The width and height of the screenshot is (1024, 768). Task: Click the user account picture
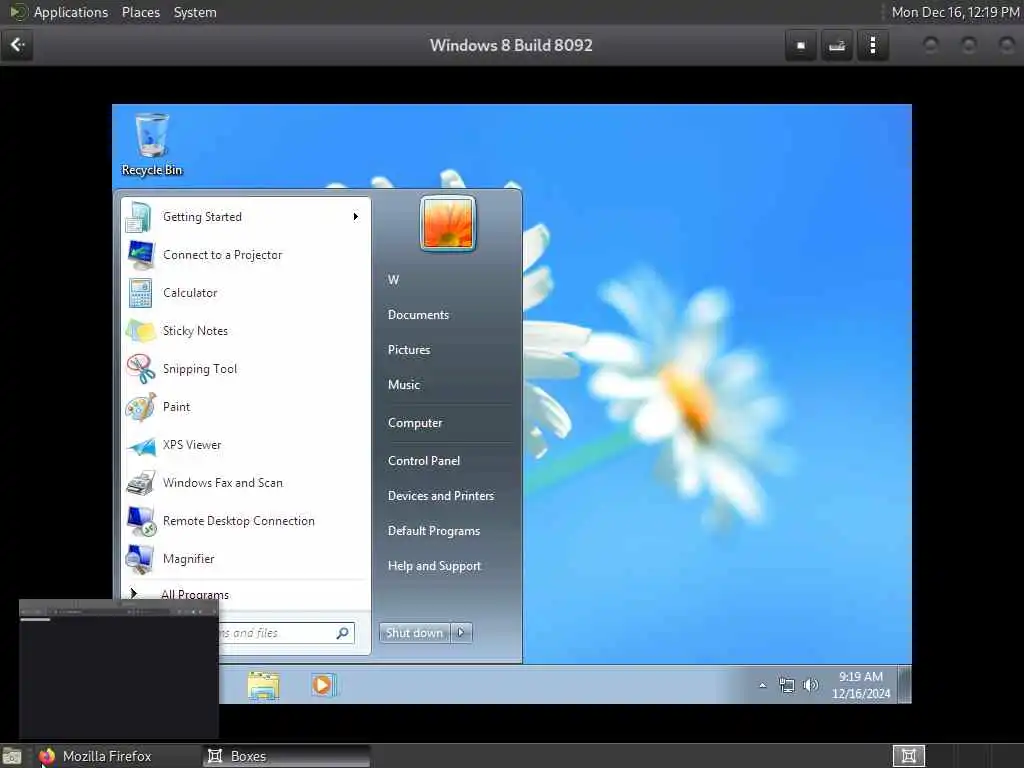(x=448, y=223)
